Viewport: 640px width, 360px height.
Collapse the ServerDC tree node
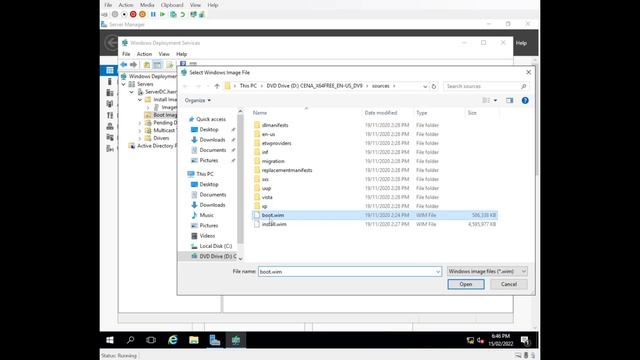pyautogui.click(x=131, y=92)
